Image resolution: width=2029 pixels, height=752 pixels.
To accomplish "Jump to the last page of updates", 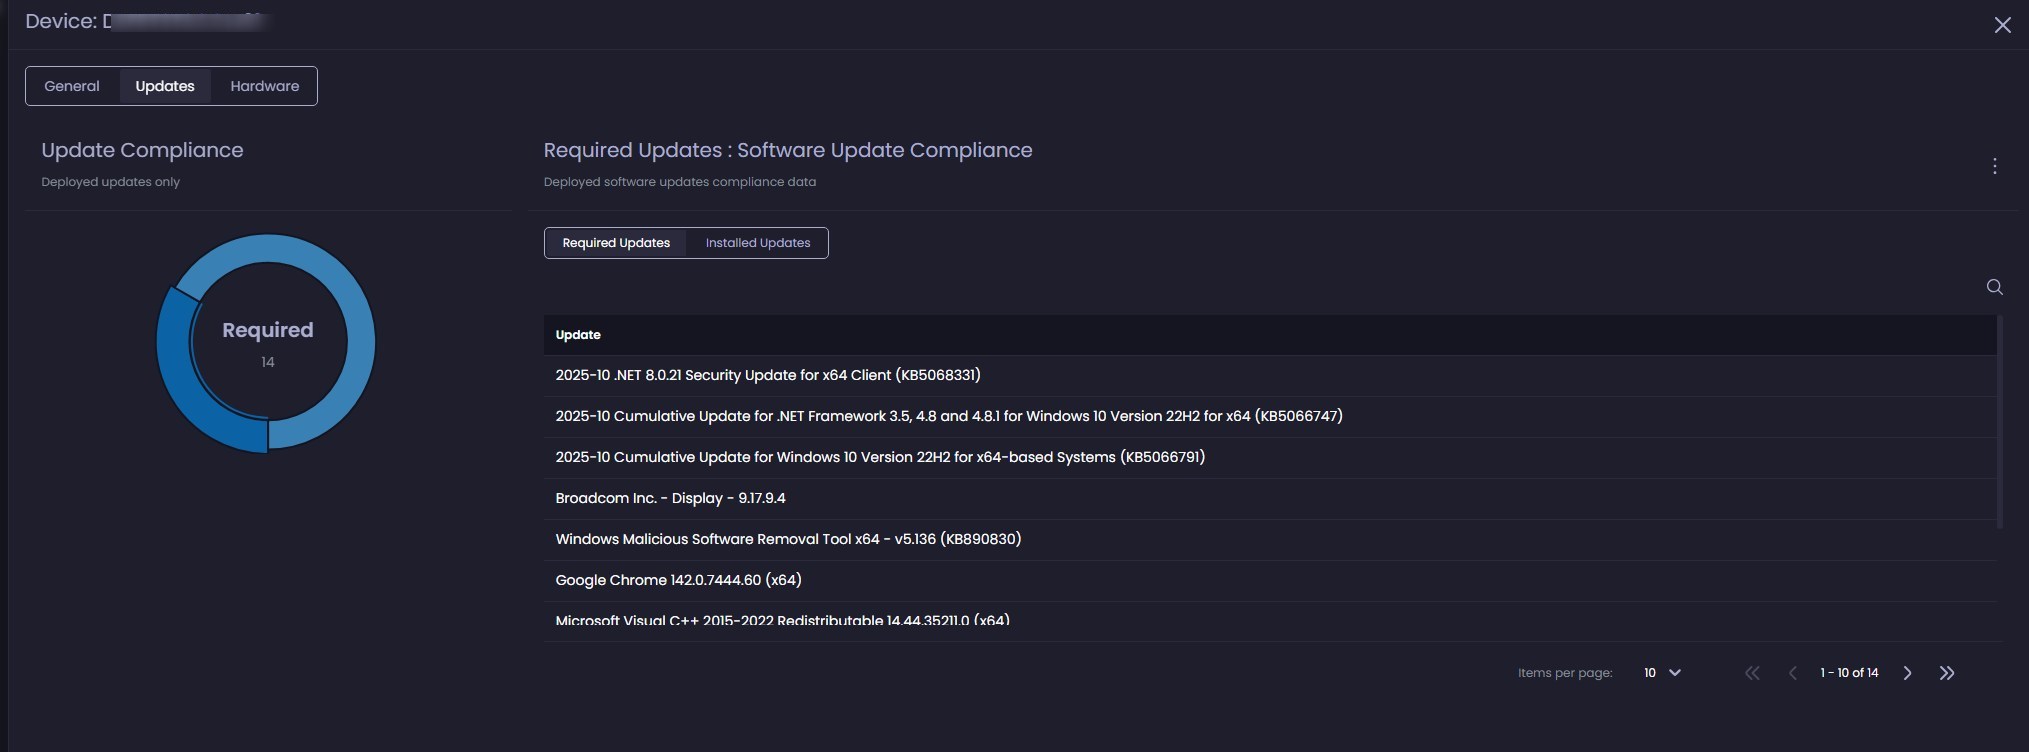I will pyautogui.click(x=1946, y=673).
